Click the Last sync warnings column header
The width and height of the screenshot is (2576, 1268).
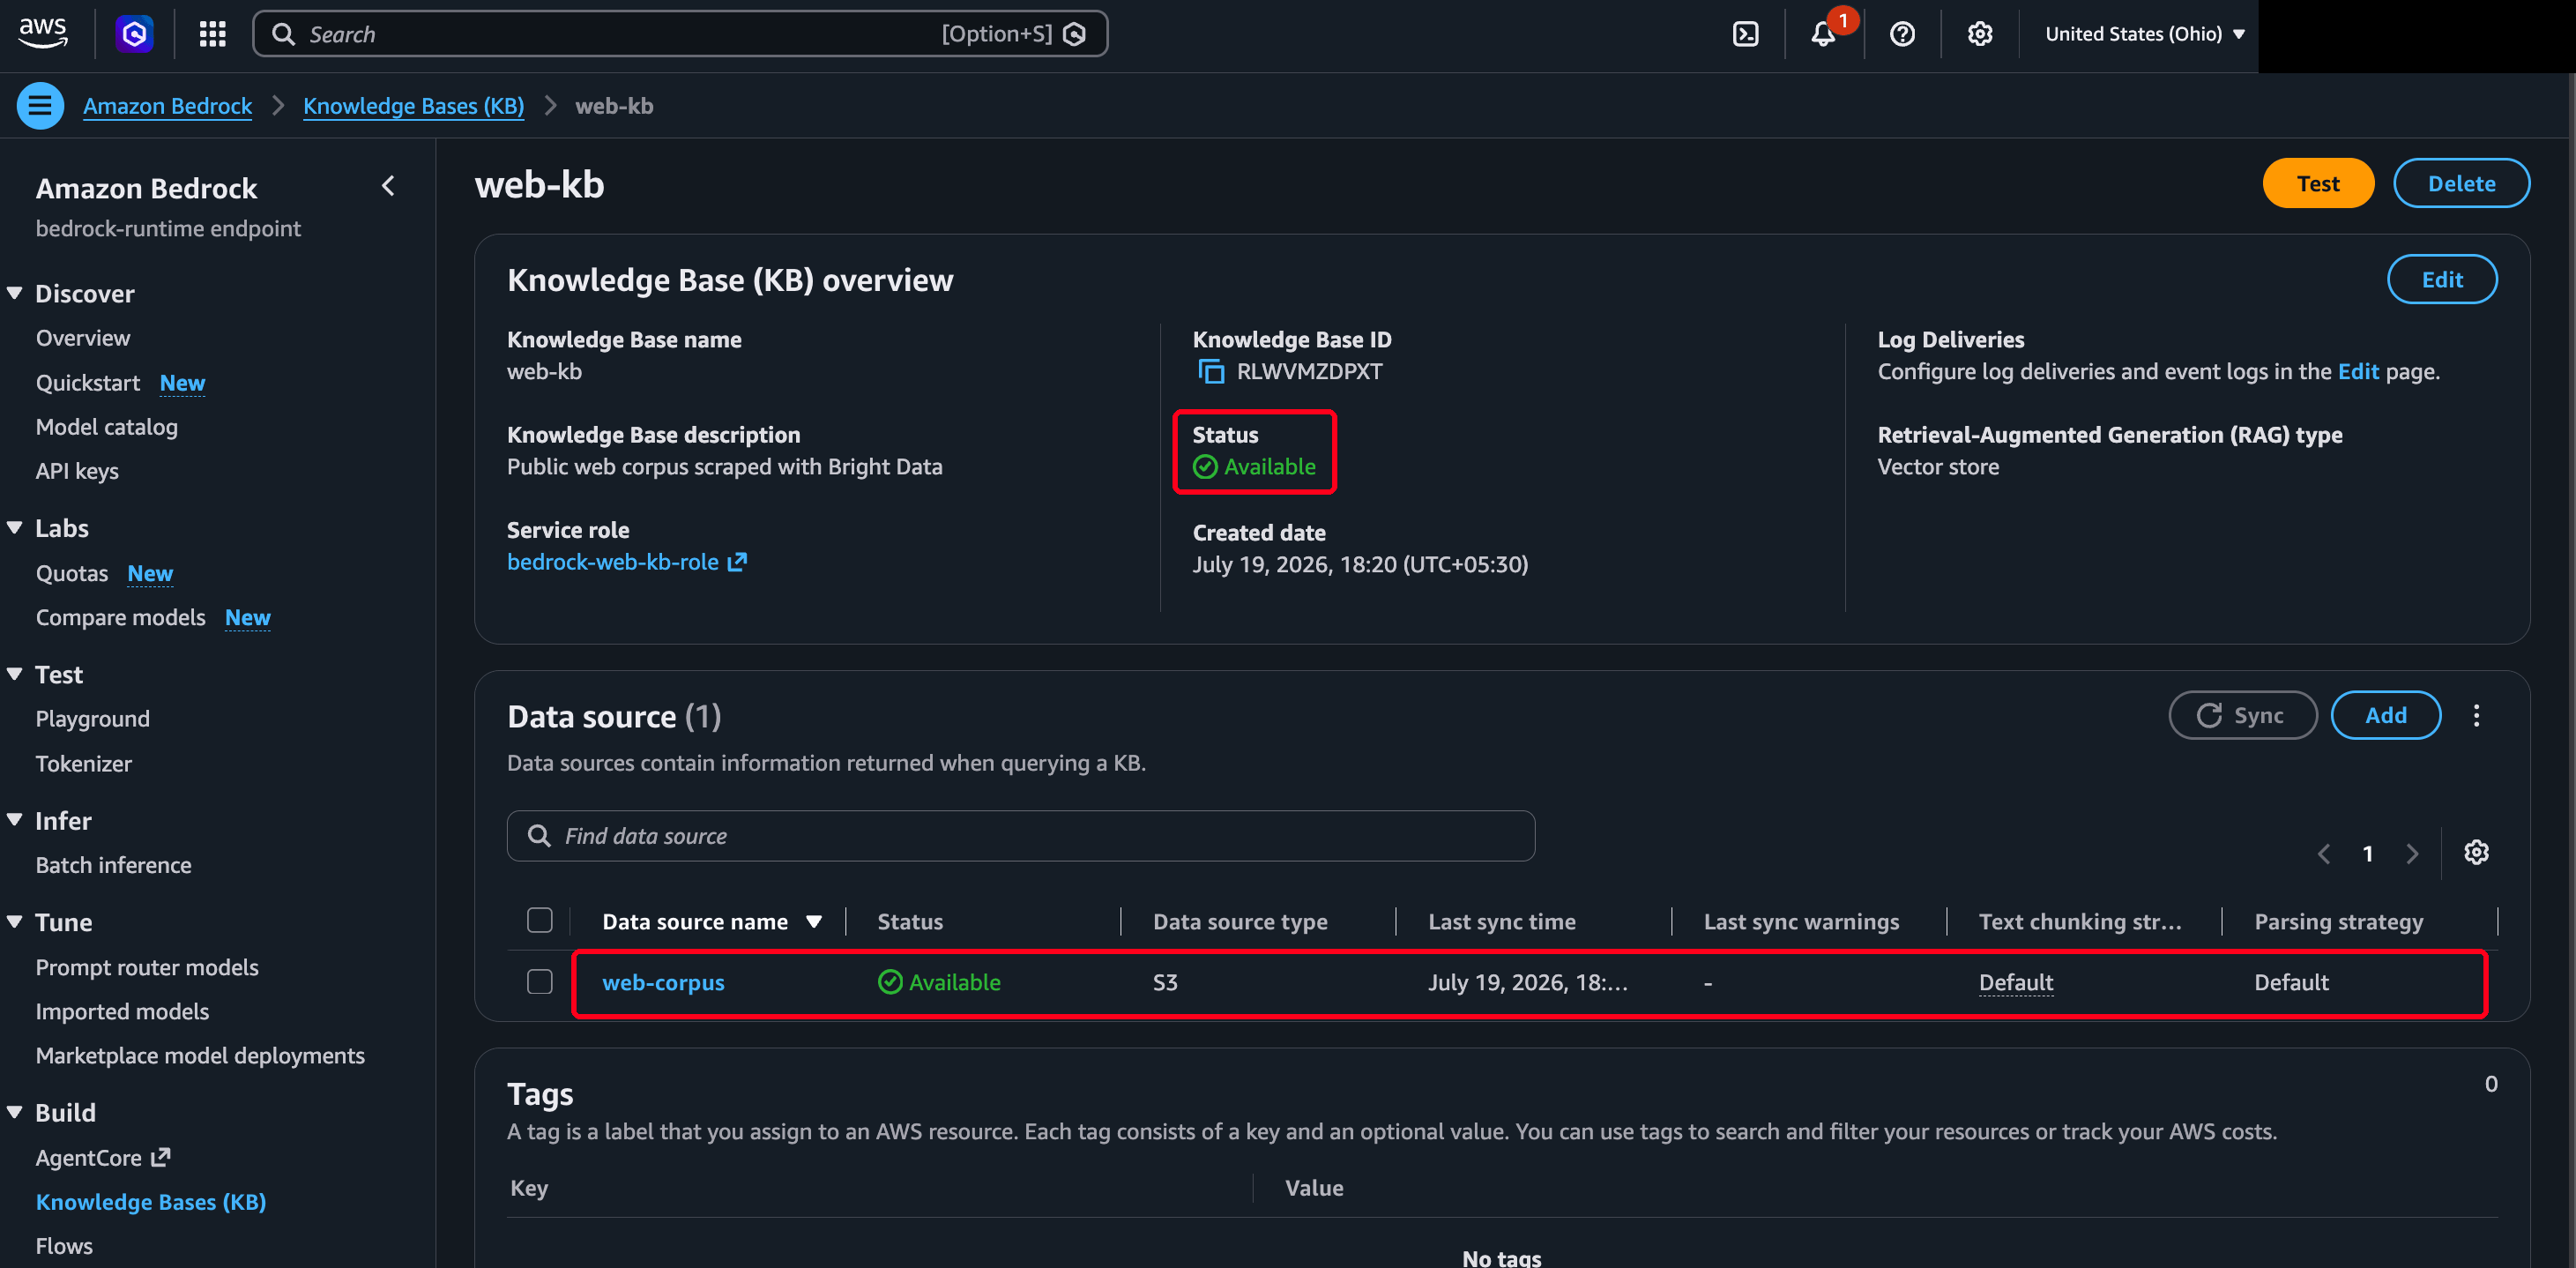click(1801, 921)
